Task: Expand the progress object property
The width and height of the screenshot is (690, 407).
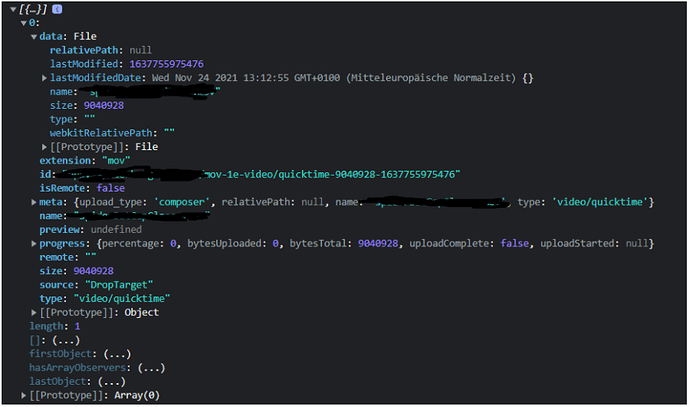Action: coord(34,243)
